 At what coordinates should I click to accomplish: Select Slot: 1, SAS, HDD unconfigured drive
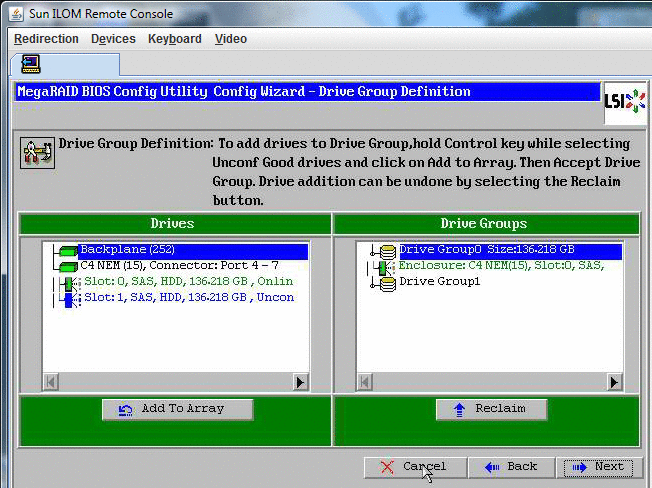pos(189,297)
